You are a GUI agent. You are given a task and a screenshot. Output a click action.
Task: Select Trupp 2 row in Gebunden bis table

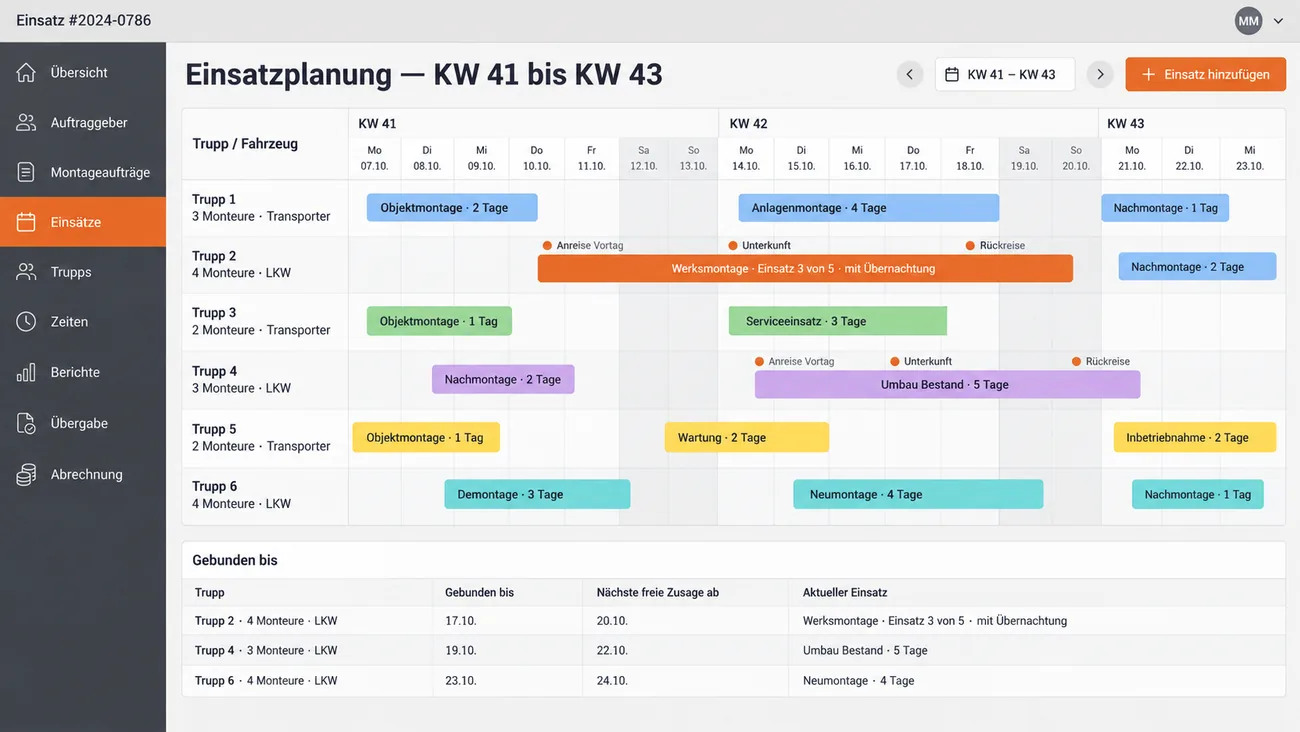733,621
